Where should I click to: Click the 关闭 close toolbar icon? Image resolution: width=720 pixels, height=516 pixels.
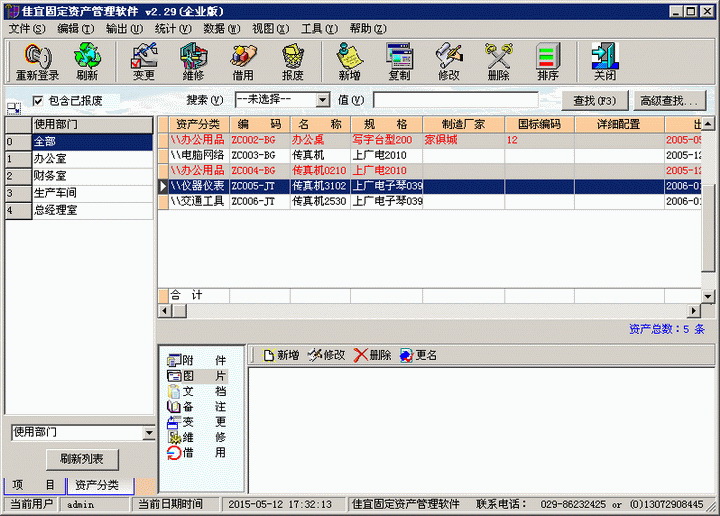tap(605, 62)
